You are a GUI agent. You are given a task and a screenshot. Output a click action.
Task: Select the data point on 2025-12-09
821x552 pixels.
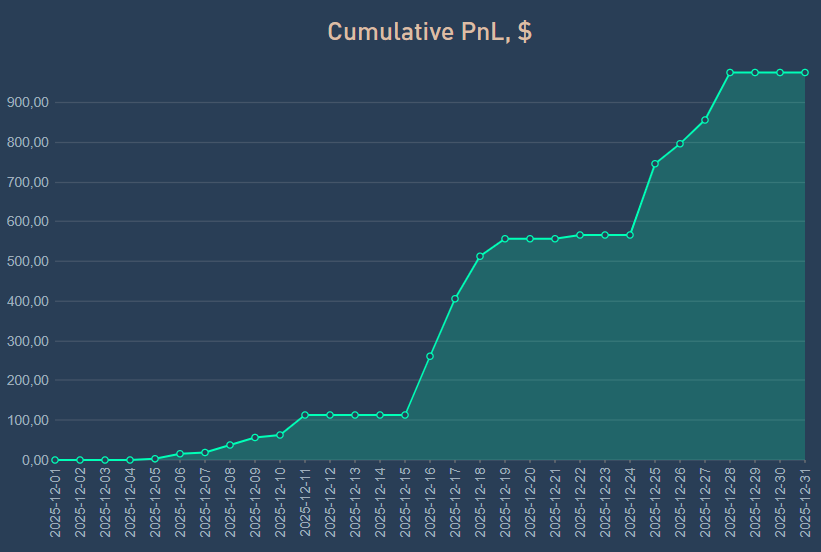click(255, 438)
